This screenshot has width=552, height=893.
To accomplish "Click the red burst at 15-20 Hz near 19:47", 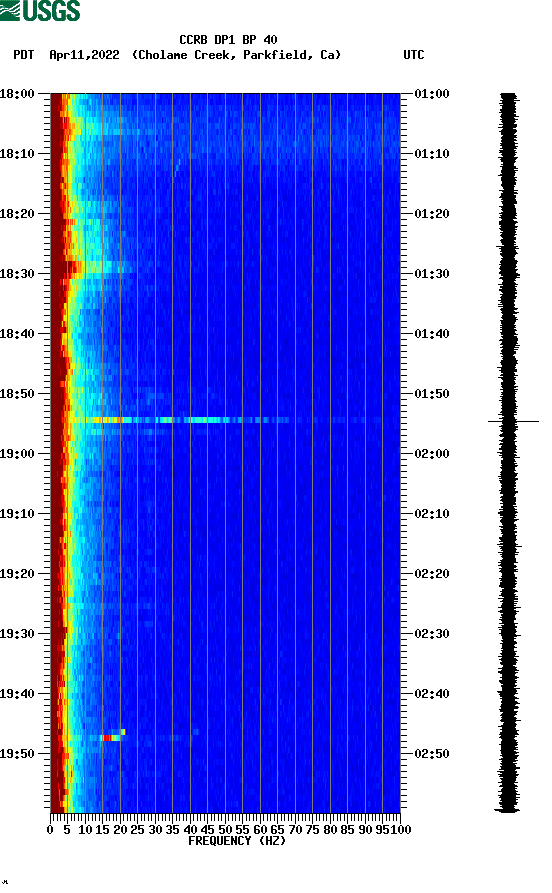I will pos(112,738).
